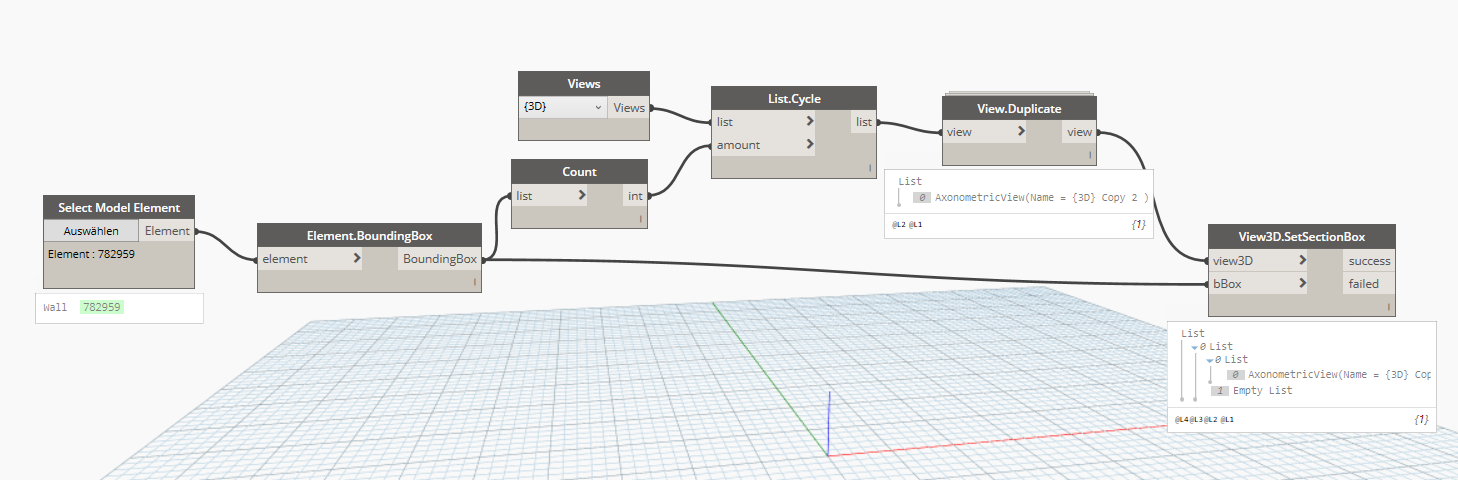Click the Count node's list input chevron

[582, 195]
